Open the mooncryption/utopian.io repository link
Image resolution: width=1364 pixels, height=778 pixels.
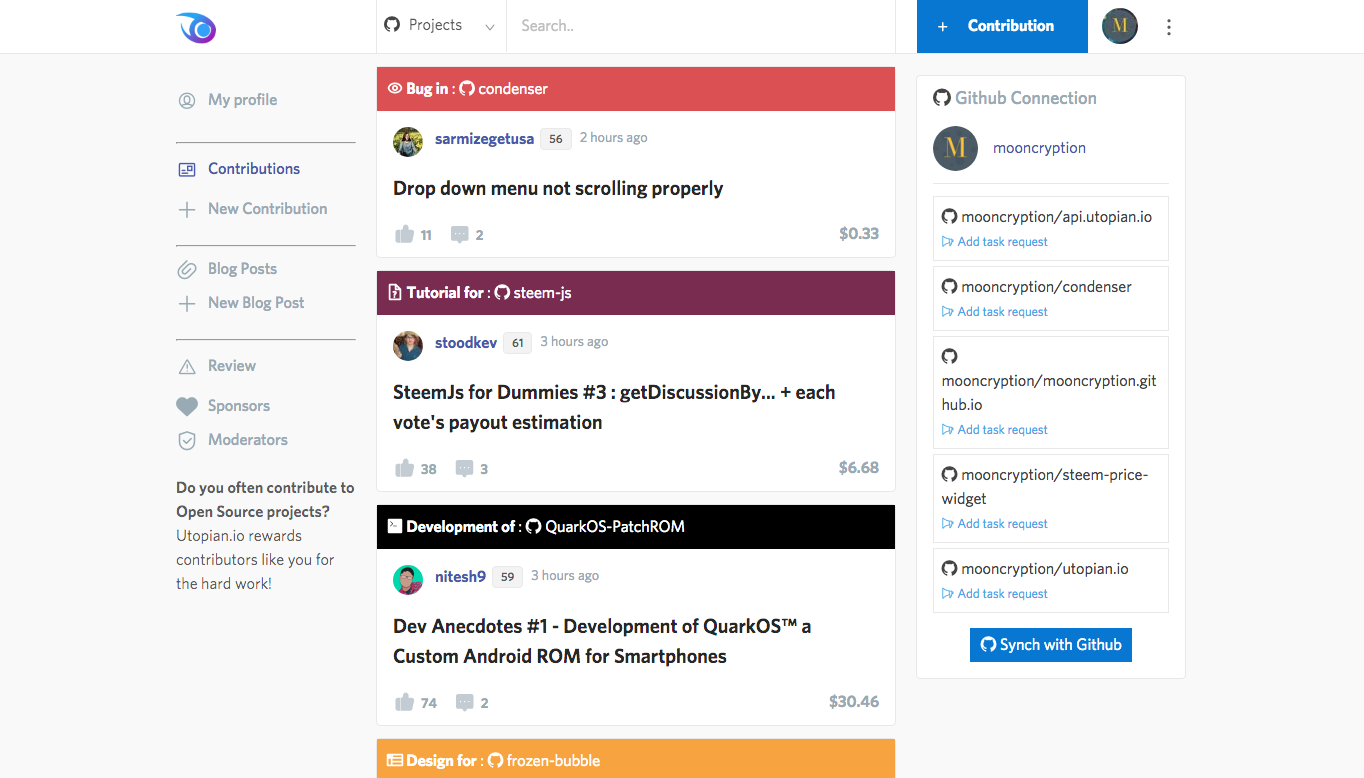tap(1044, 569)
